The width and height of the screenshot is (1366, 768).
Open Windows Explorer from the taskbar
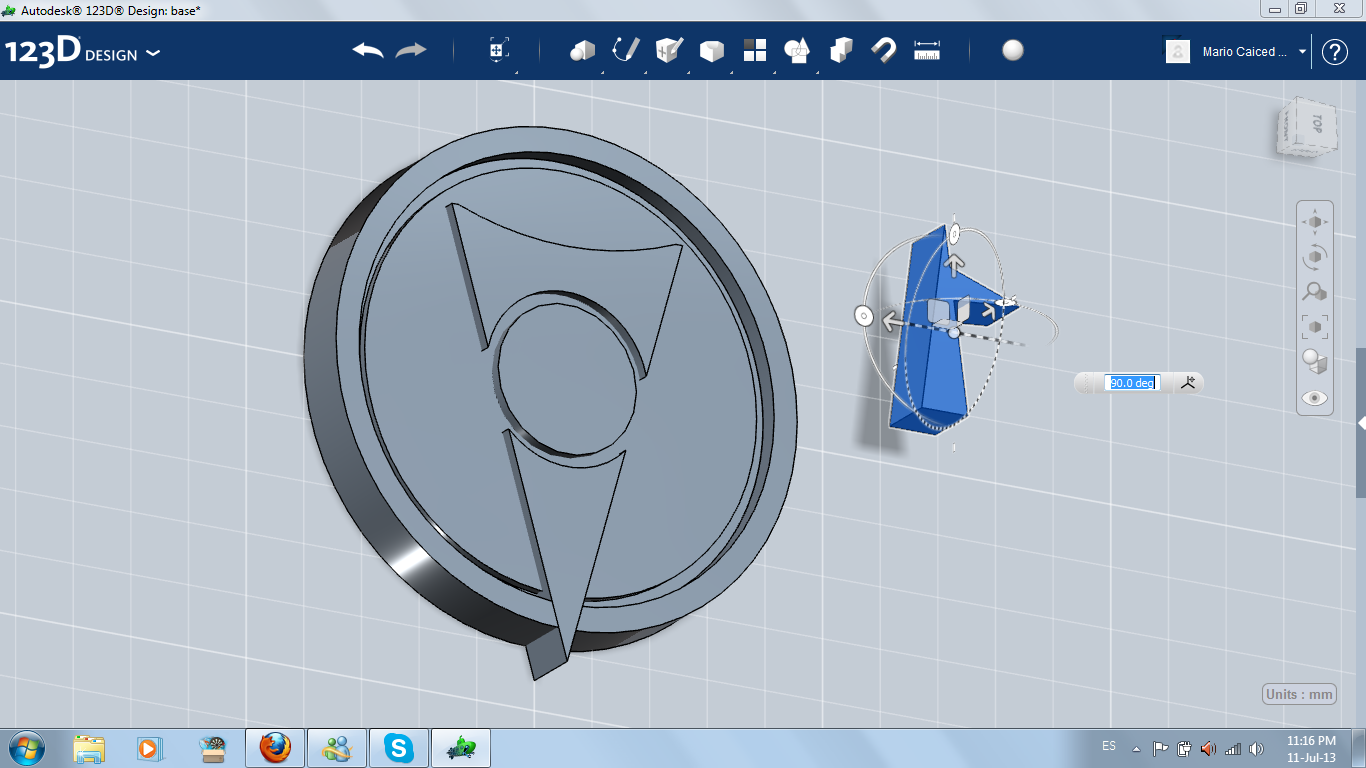[x=89, y=748]
